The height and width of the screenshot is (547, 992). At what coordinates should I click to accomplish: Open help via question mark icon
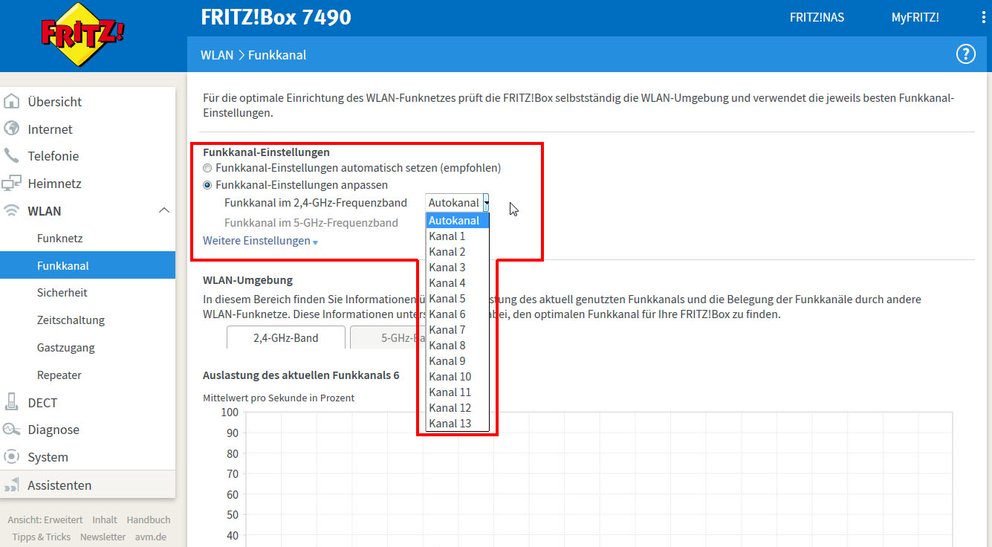(x=965, y=54)
